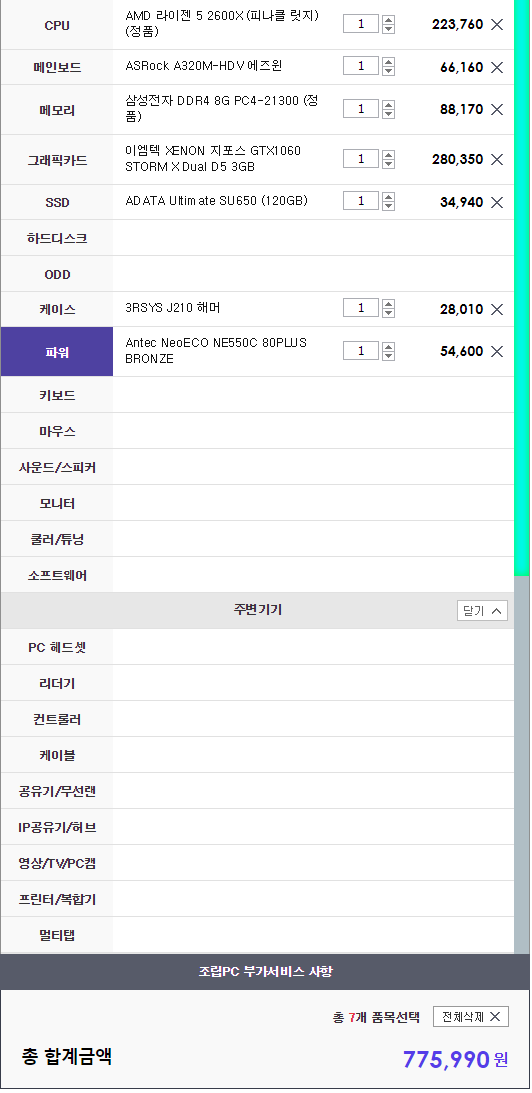
Task: Delete the 3RSYS J210 case item
Action: [x=496, y=309]
